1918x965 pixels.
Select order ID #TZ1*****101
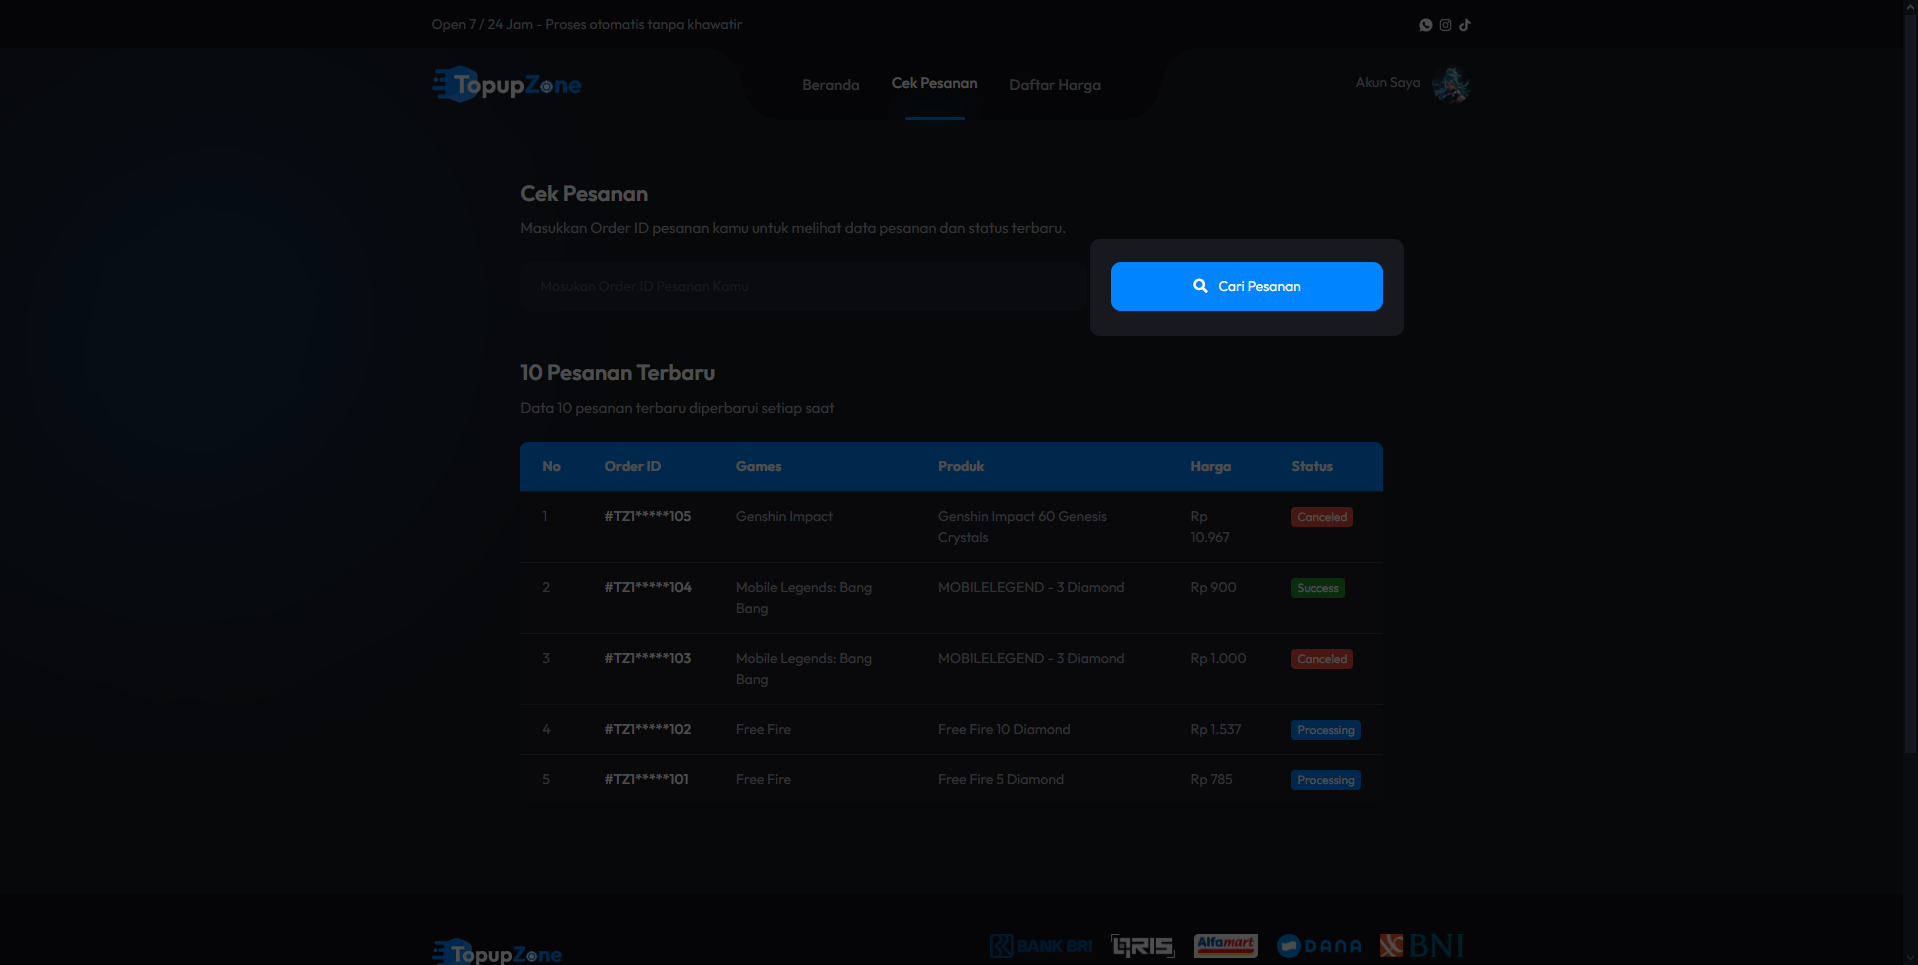coord(647,780)
